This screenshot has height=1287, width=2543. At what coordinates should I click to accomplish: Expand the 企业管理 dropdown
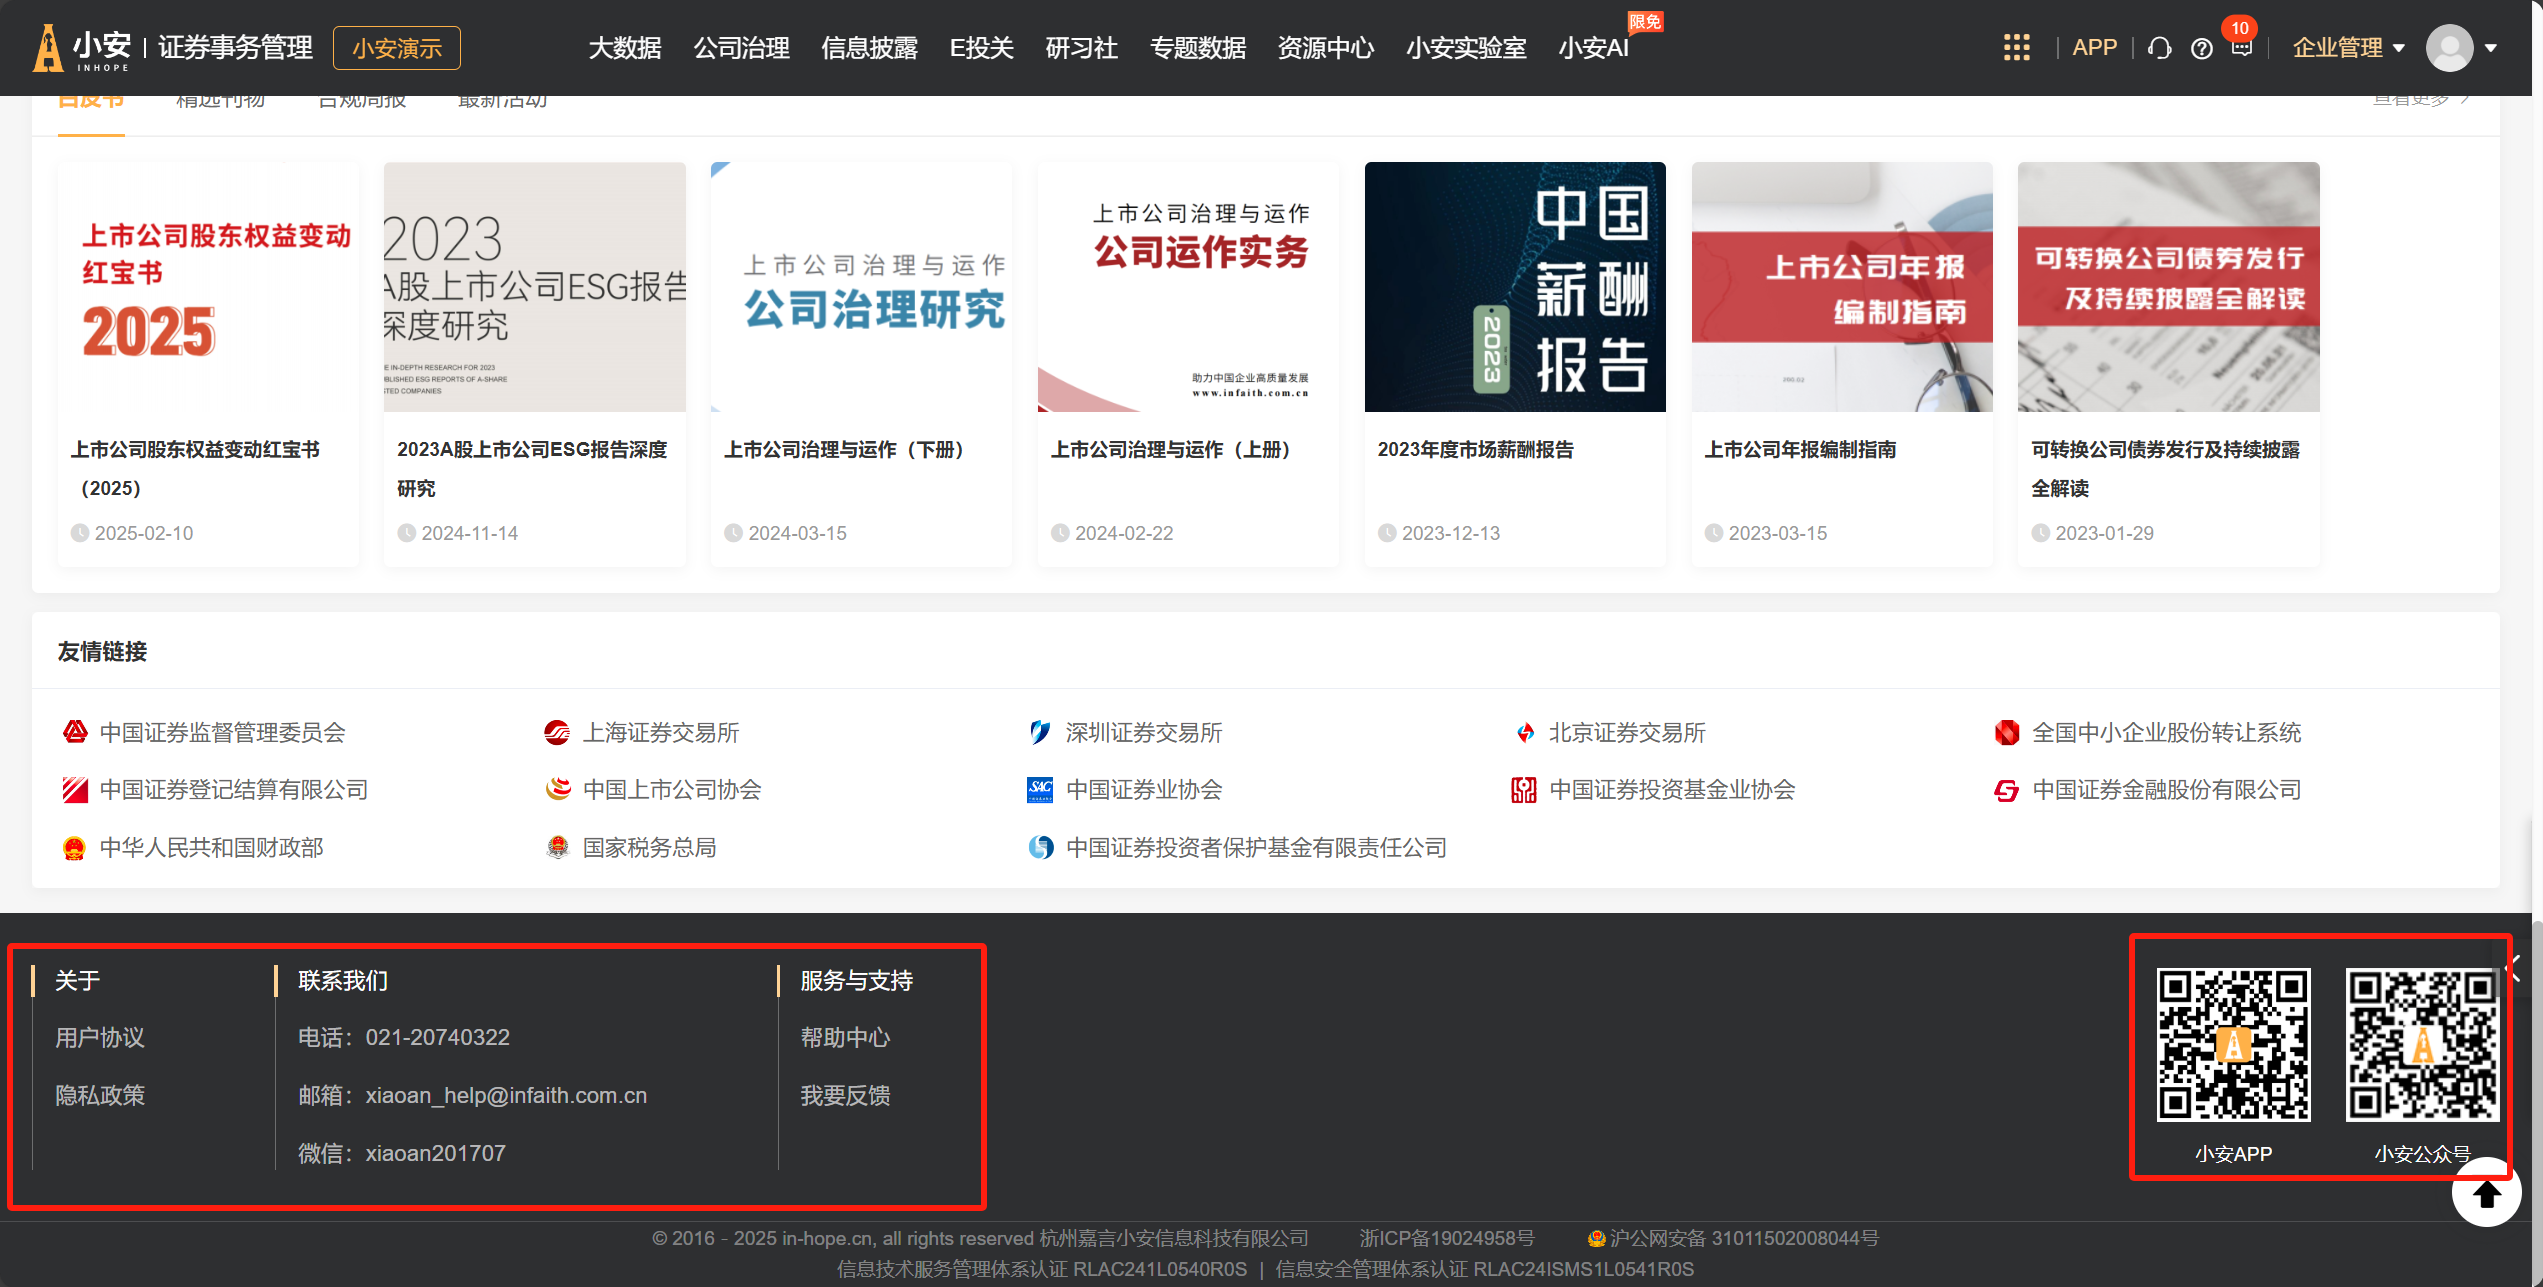[x=2347, y=48]
